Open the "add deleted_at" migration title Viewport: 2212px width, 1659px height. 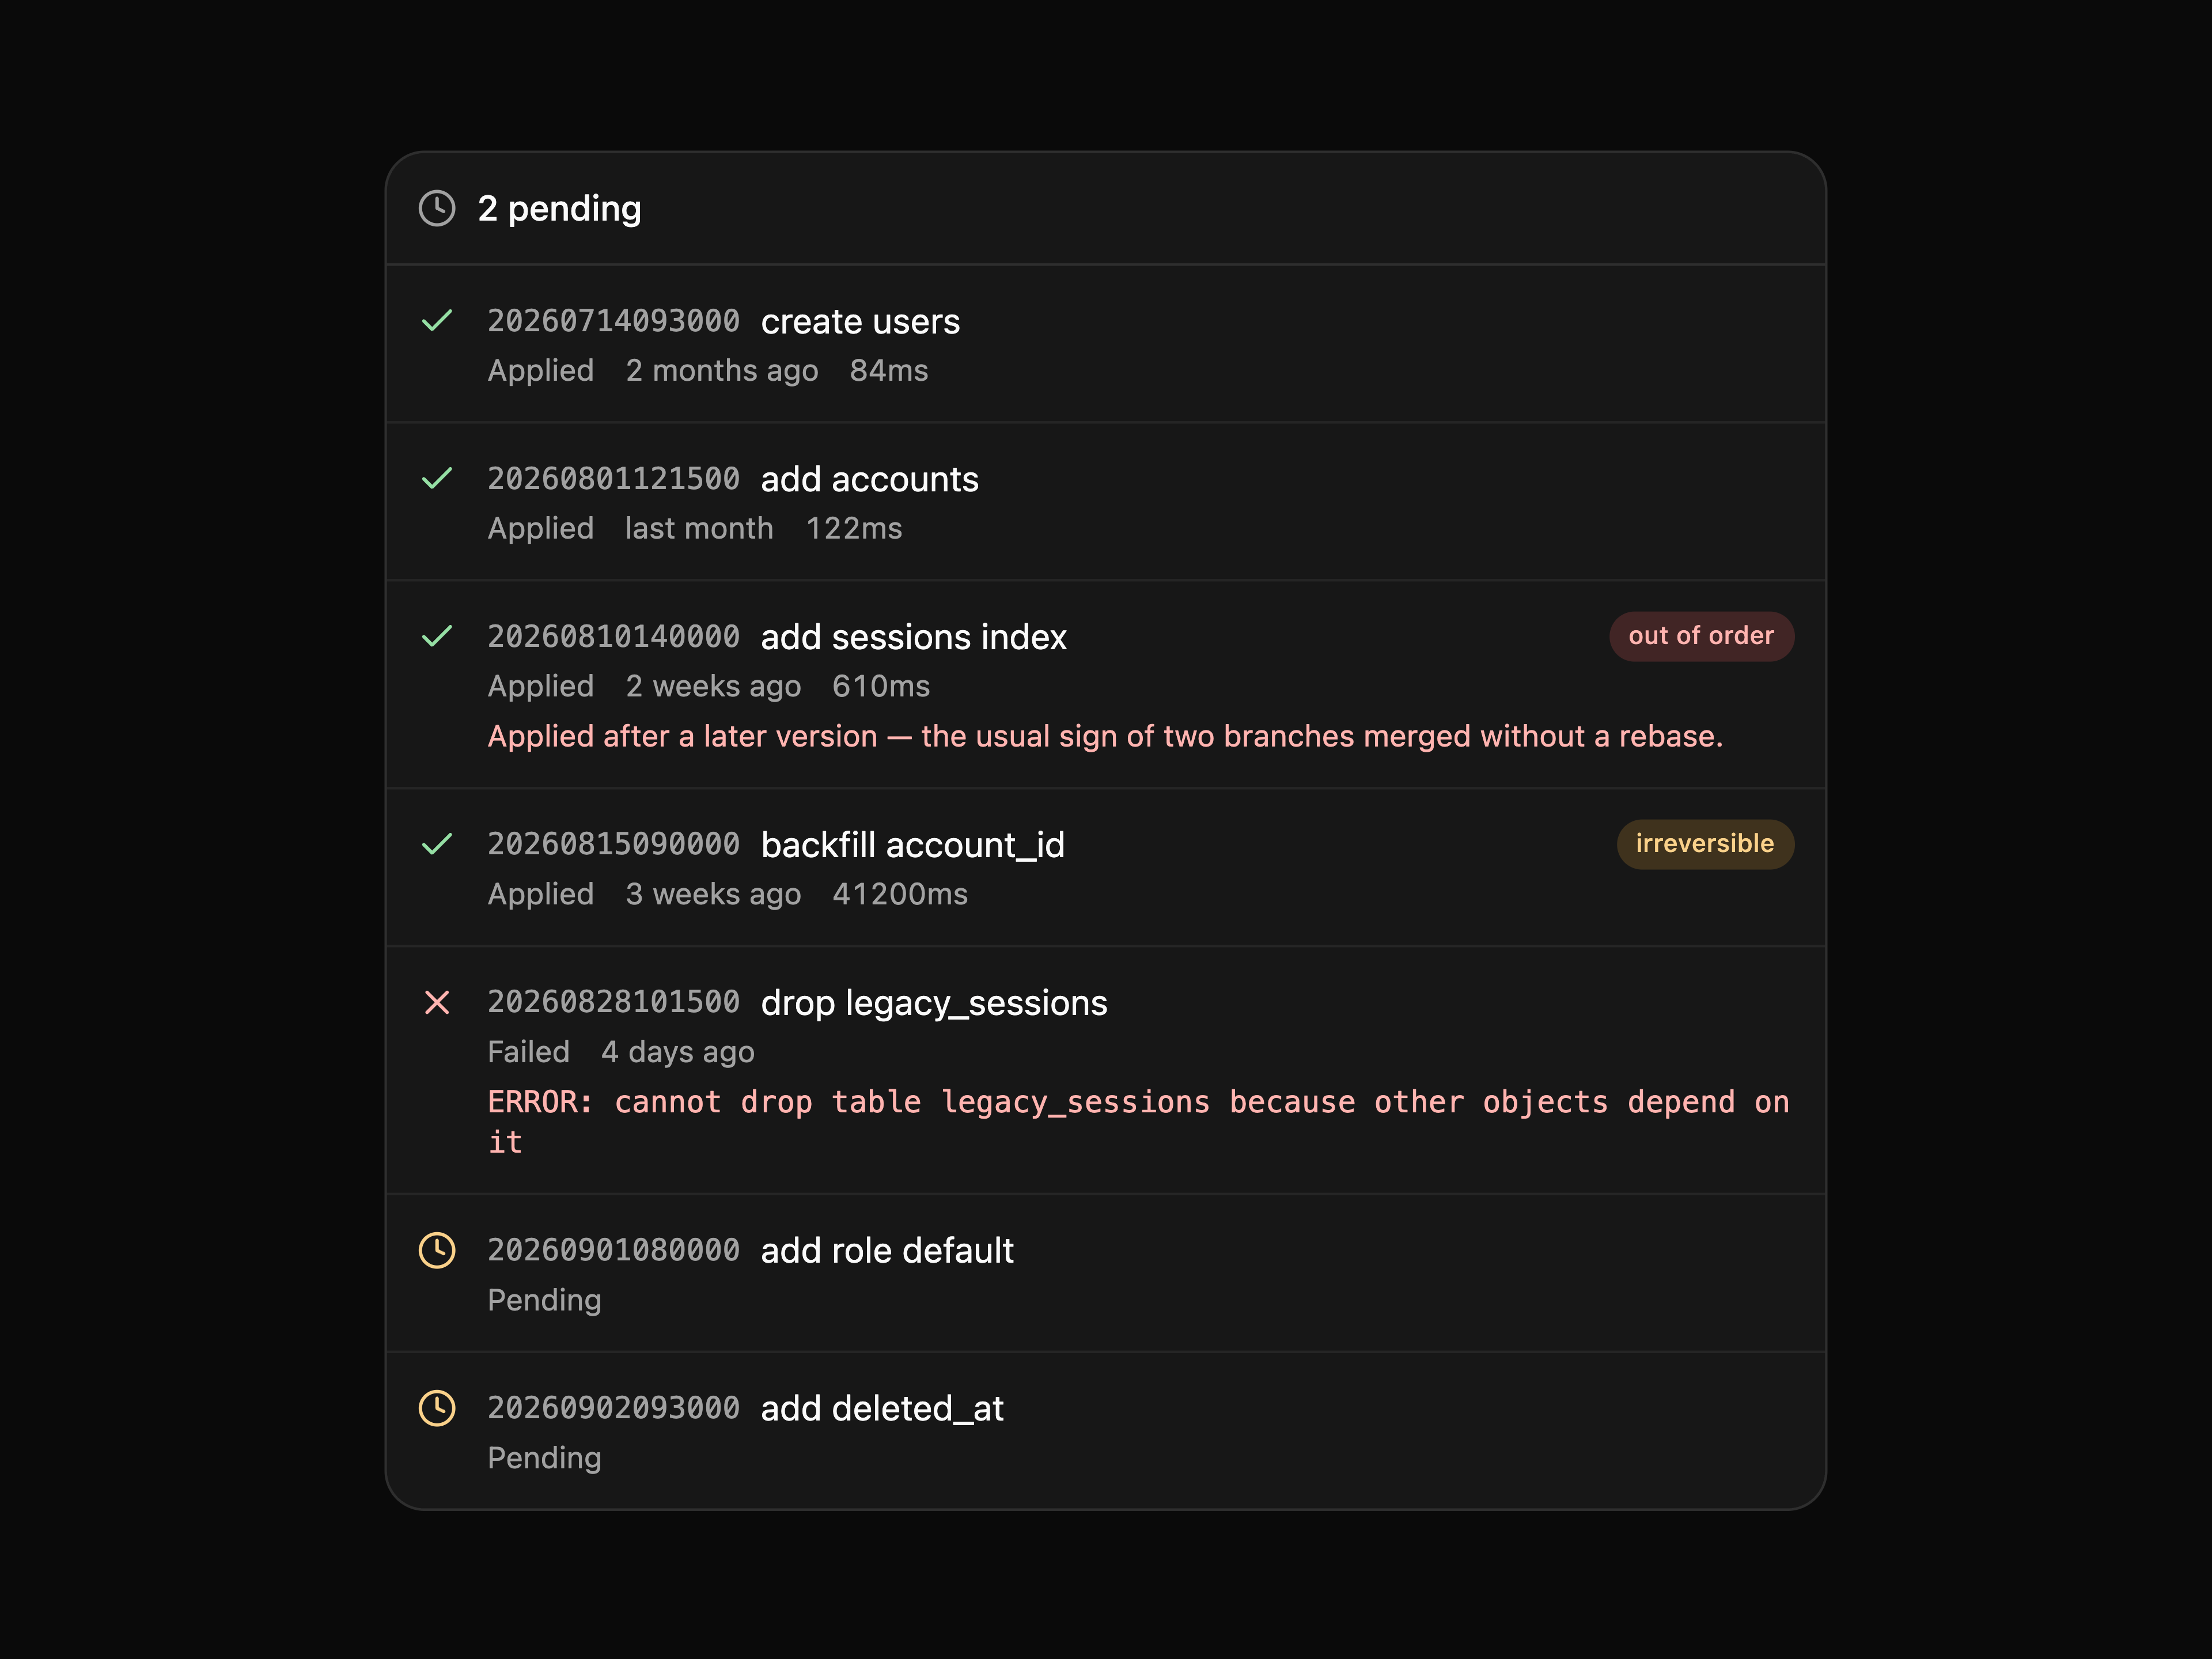point(882,1409)
